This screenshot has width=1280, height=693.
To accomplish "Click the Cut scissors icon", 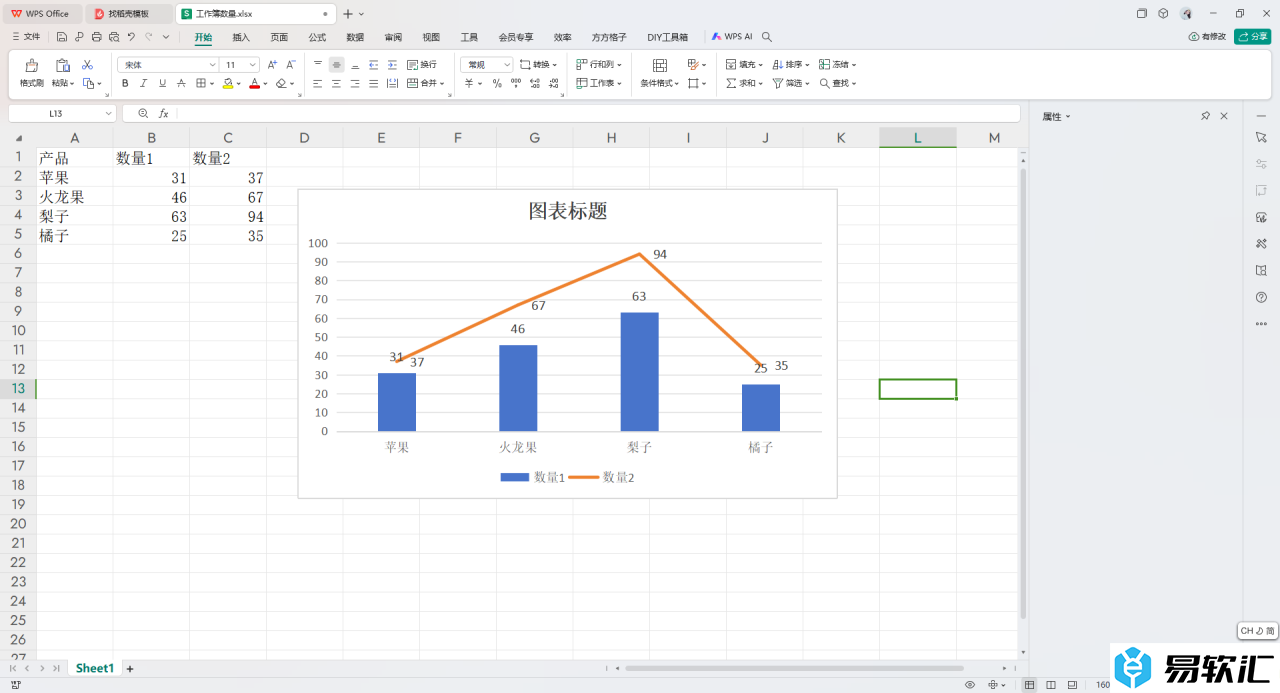I will coord(87,64).
